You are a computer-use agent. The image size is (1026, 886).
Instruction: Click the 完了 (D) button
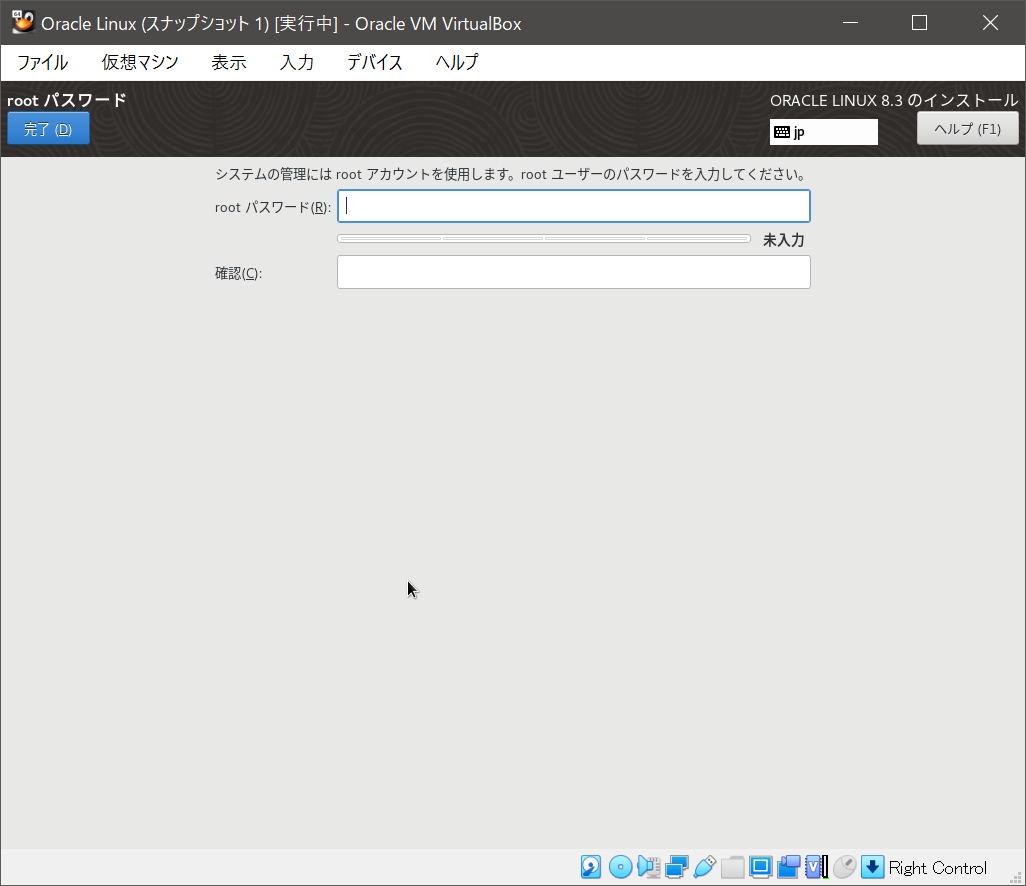pyautogui.click(x=48, y=129)
